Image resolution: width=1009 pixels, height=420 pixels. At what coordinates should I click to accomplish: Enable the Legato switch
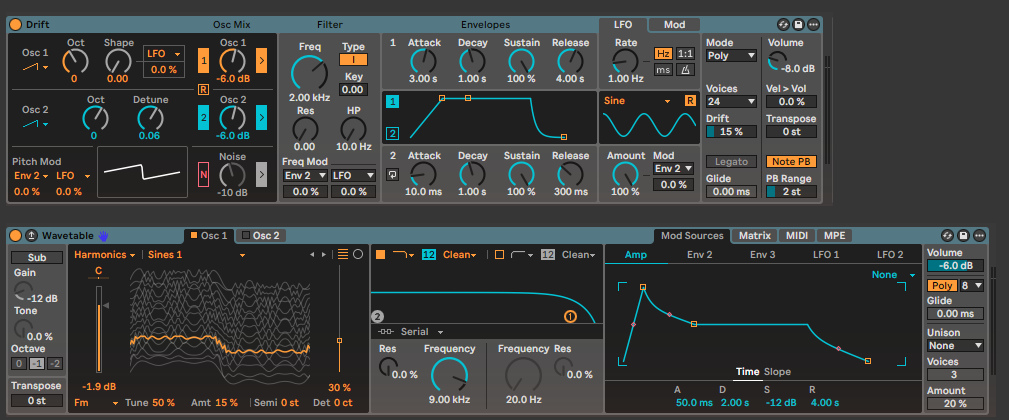[x=731, y=161]
